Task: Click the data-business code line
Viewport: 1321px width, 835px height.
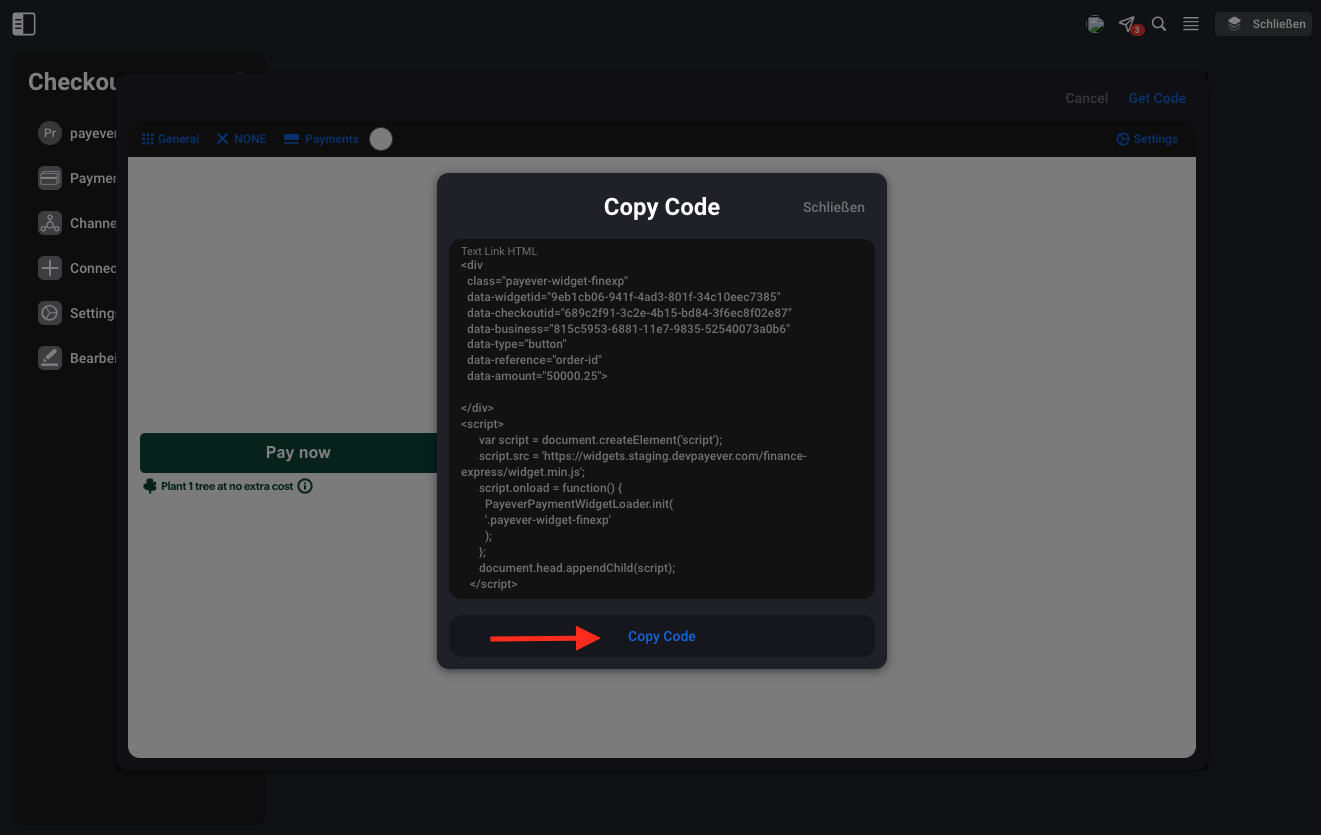Action: 628,329
